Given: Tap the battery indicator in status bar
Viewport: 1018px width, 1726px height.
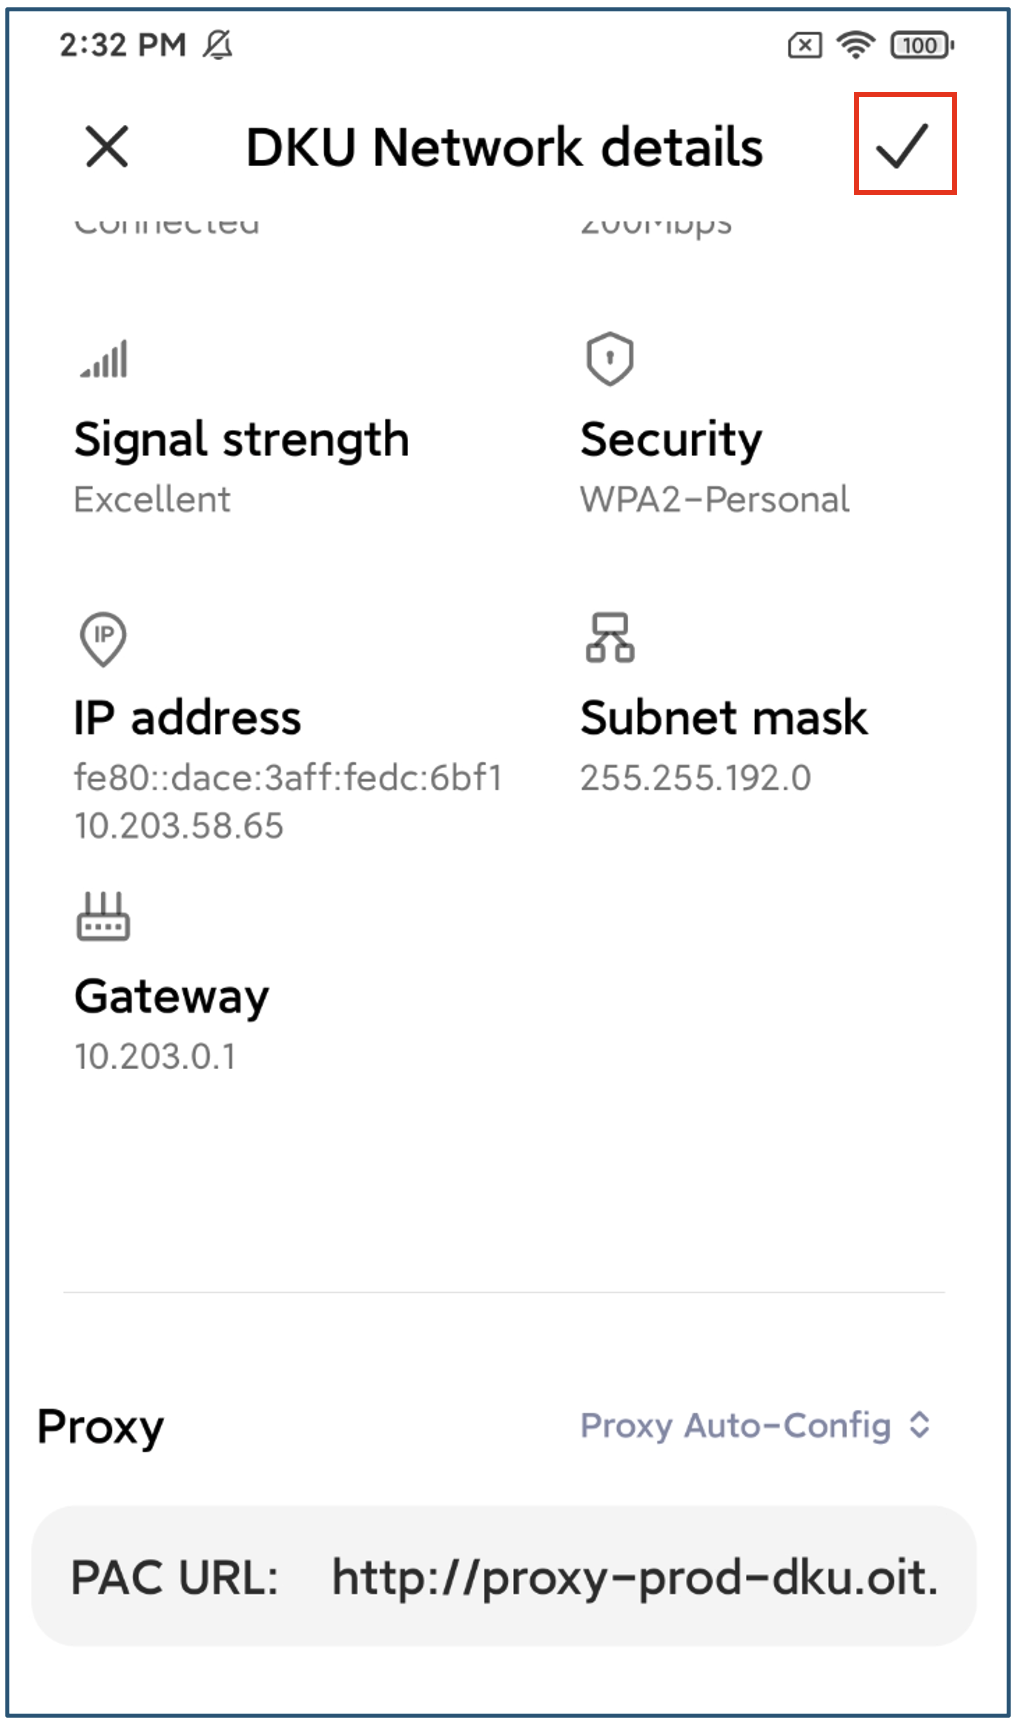Looking at the screenshot, I should click(922, 45).
